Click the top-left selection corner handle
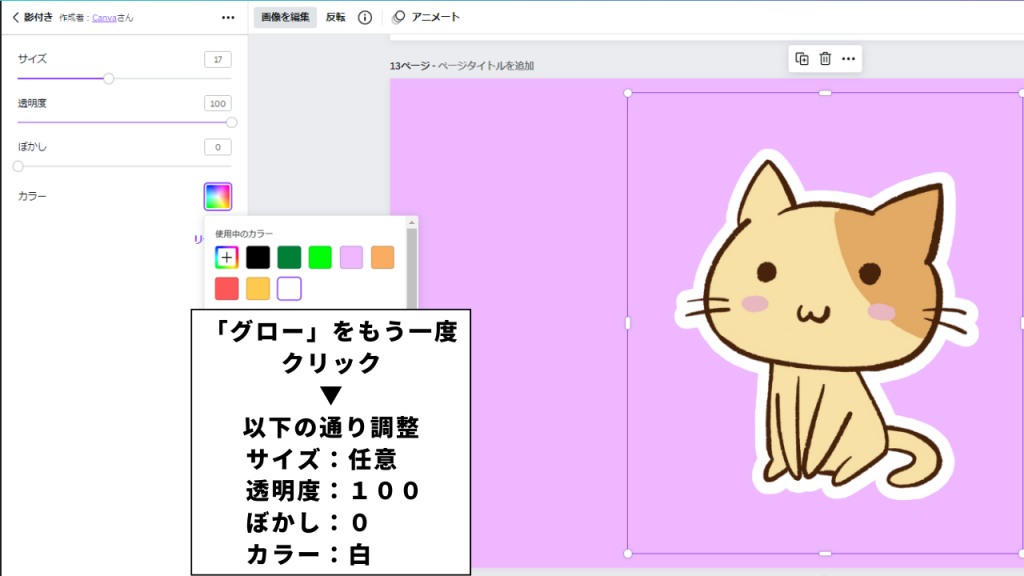Image resolution: width=1024 pixels, height=576 pixels. coord(628,93)
